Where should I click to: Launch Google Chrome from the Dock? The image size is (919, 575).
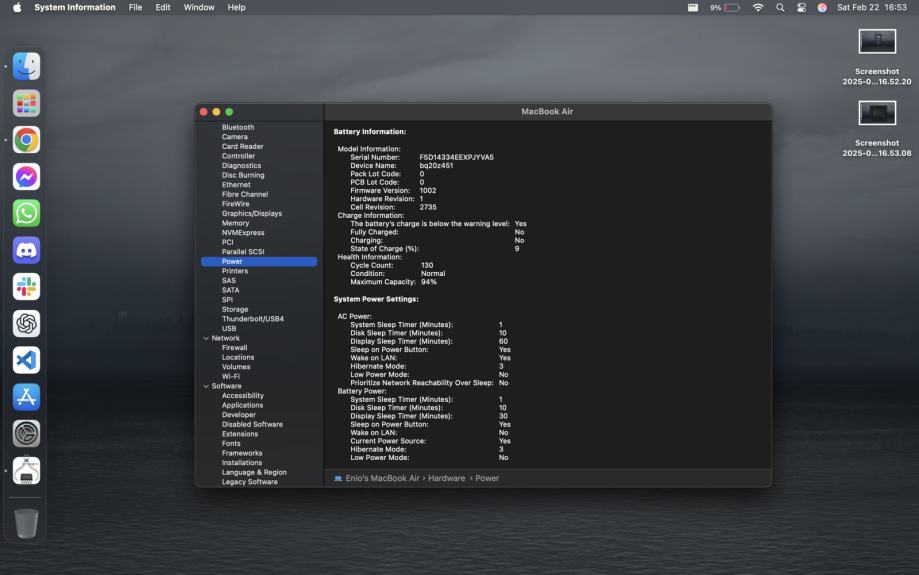[26, 140]
